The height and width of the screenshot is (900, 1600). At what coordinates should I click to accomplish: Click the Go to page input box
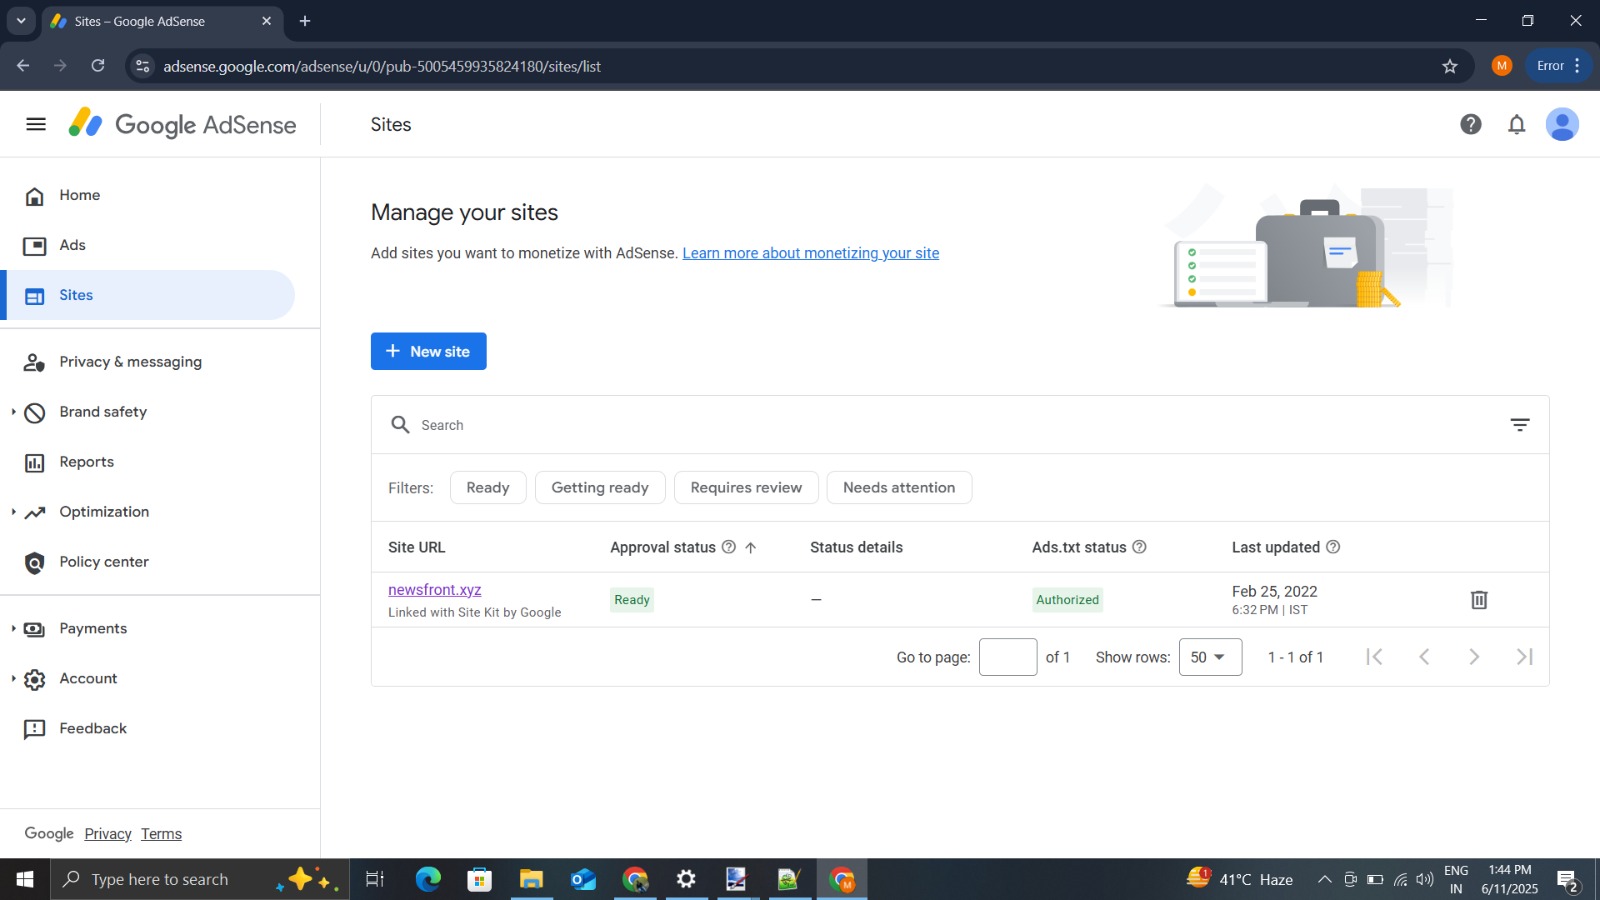point(1008,657)
